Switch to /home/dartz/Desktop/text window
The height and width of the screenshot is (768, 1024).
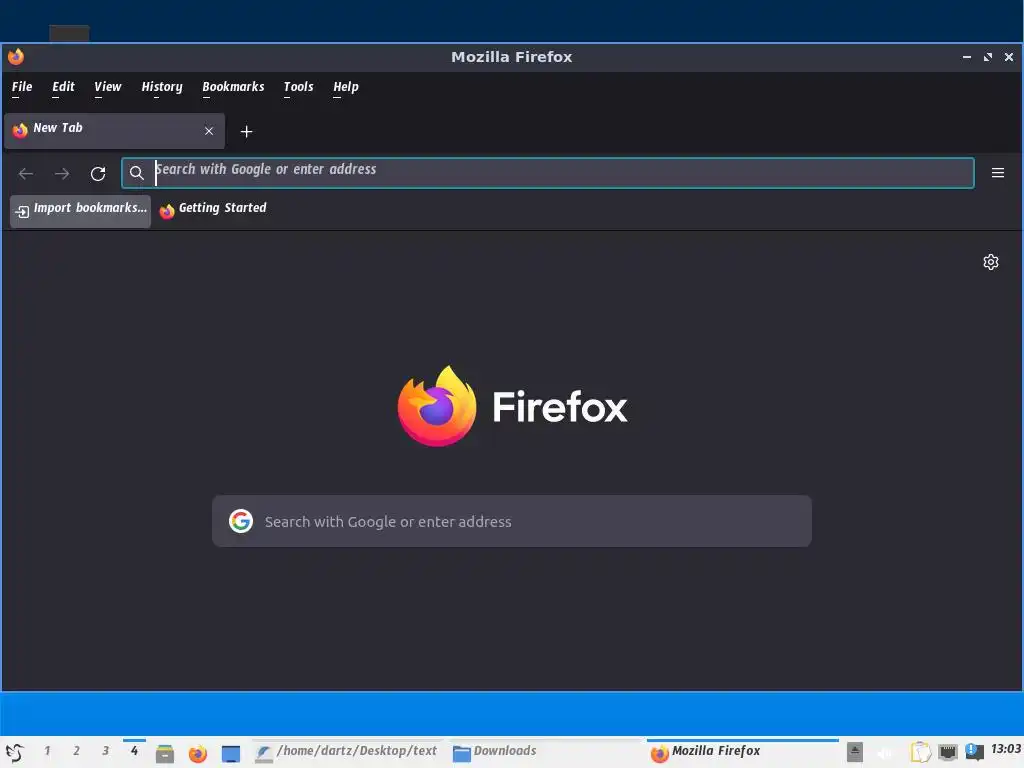(346, 752)
